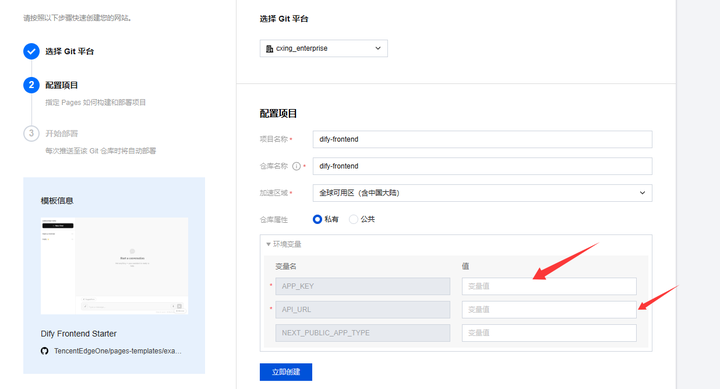Click the organization icon in Git dropdown
Viewport: 720px width, 389px height.
point(270,48)
